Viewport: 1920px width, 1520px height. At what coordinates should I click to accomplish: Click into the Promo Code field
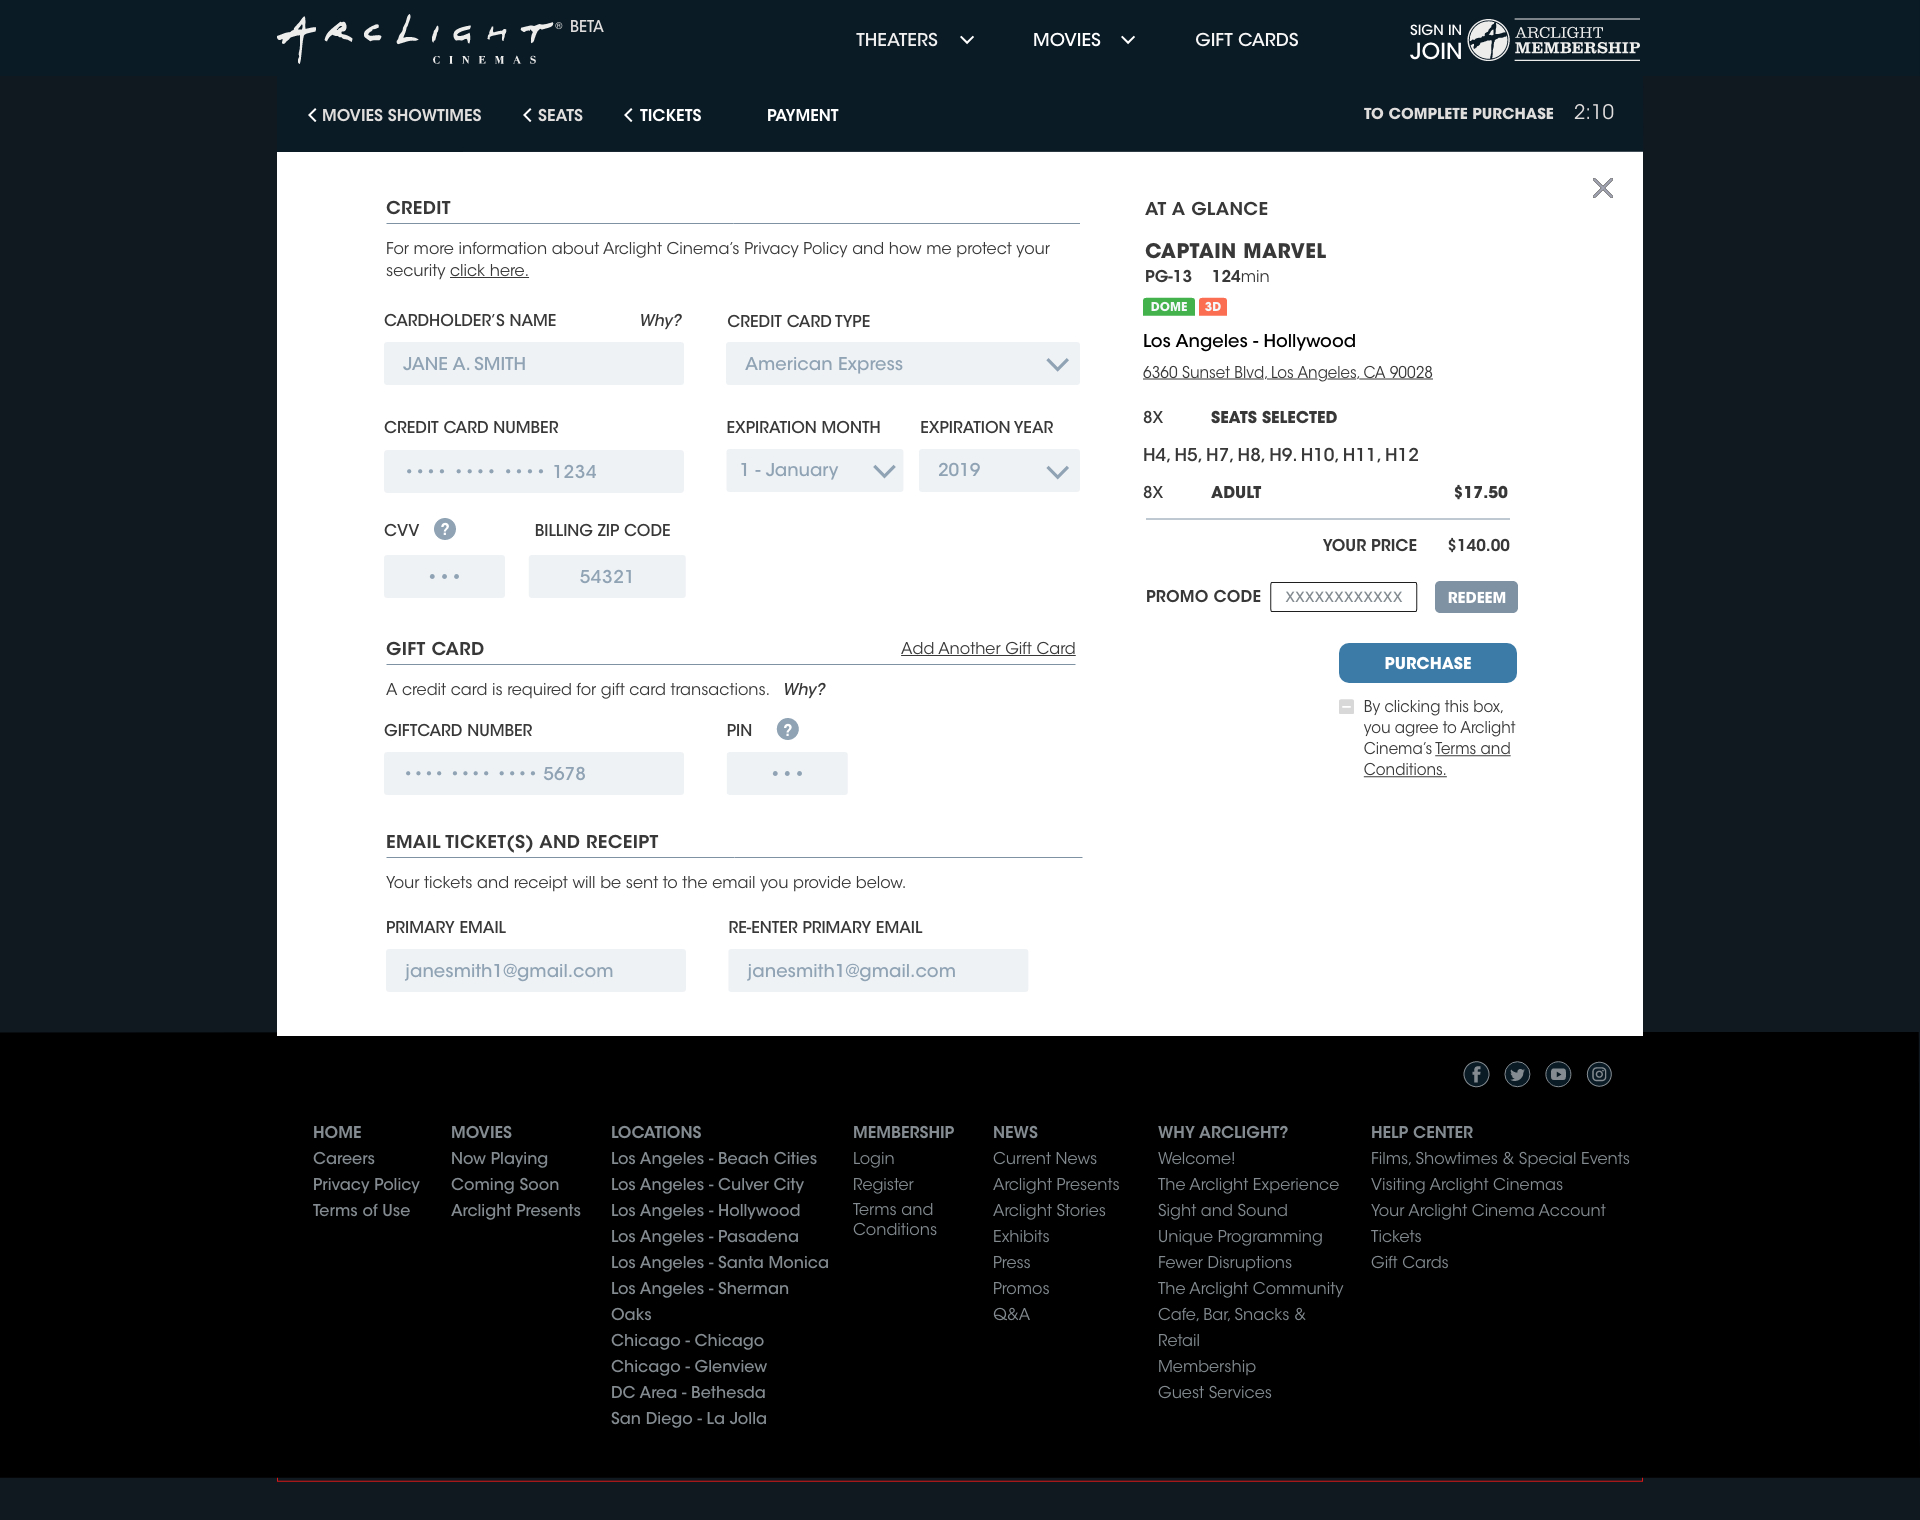click(x=1343, y=597)
